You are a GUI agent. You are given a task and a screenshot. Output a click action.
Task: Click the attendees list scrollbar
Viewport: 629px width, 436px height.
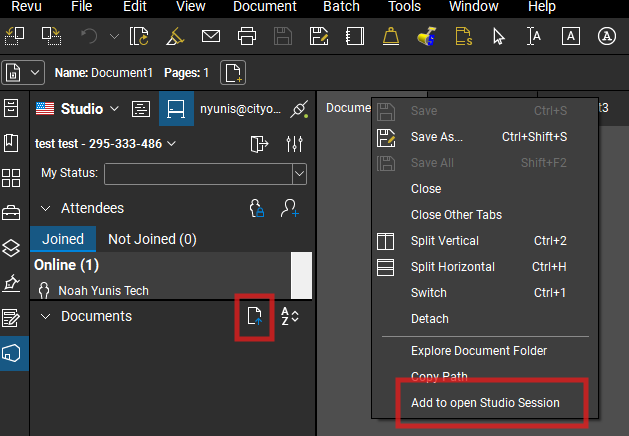(x=301, y=275)
